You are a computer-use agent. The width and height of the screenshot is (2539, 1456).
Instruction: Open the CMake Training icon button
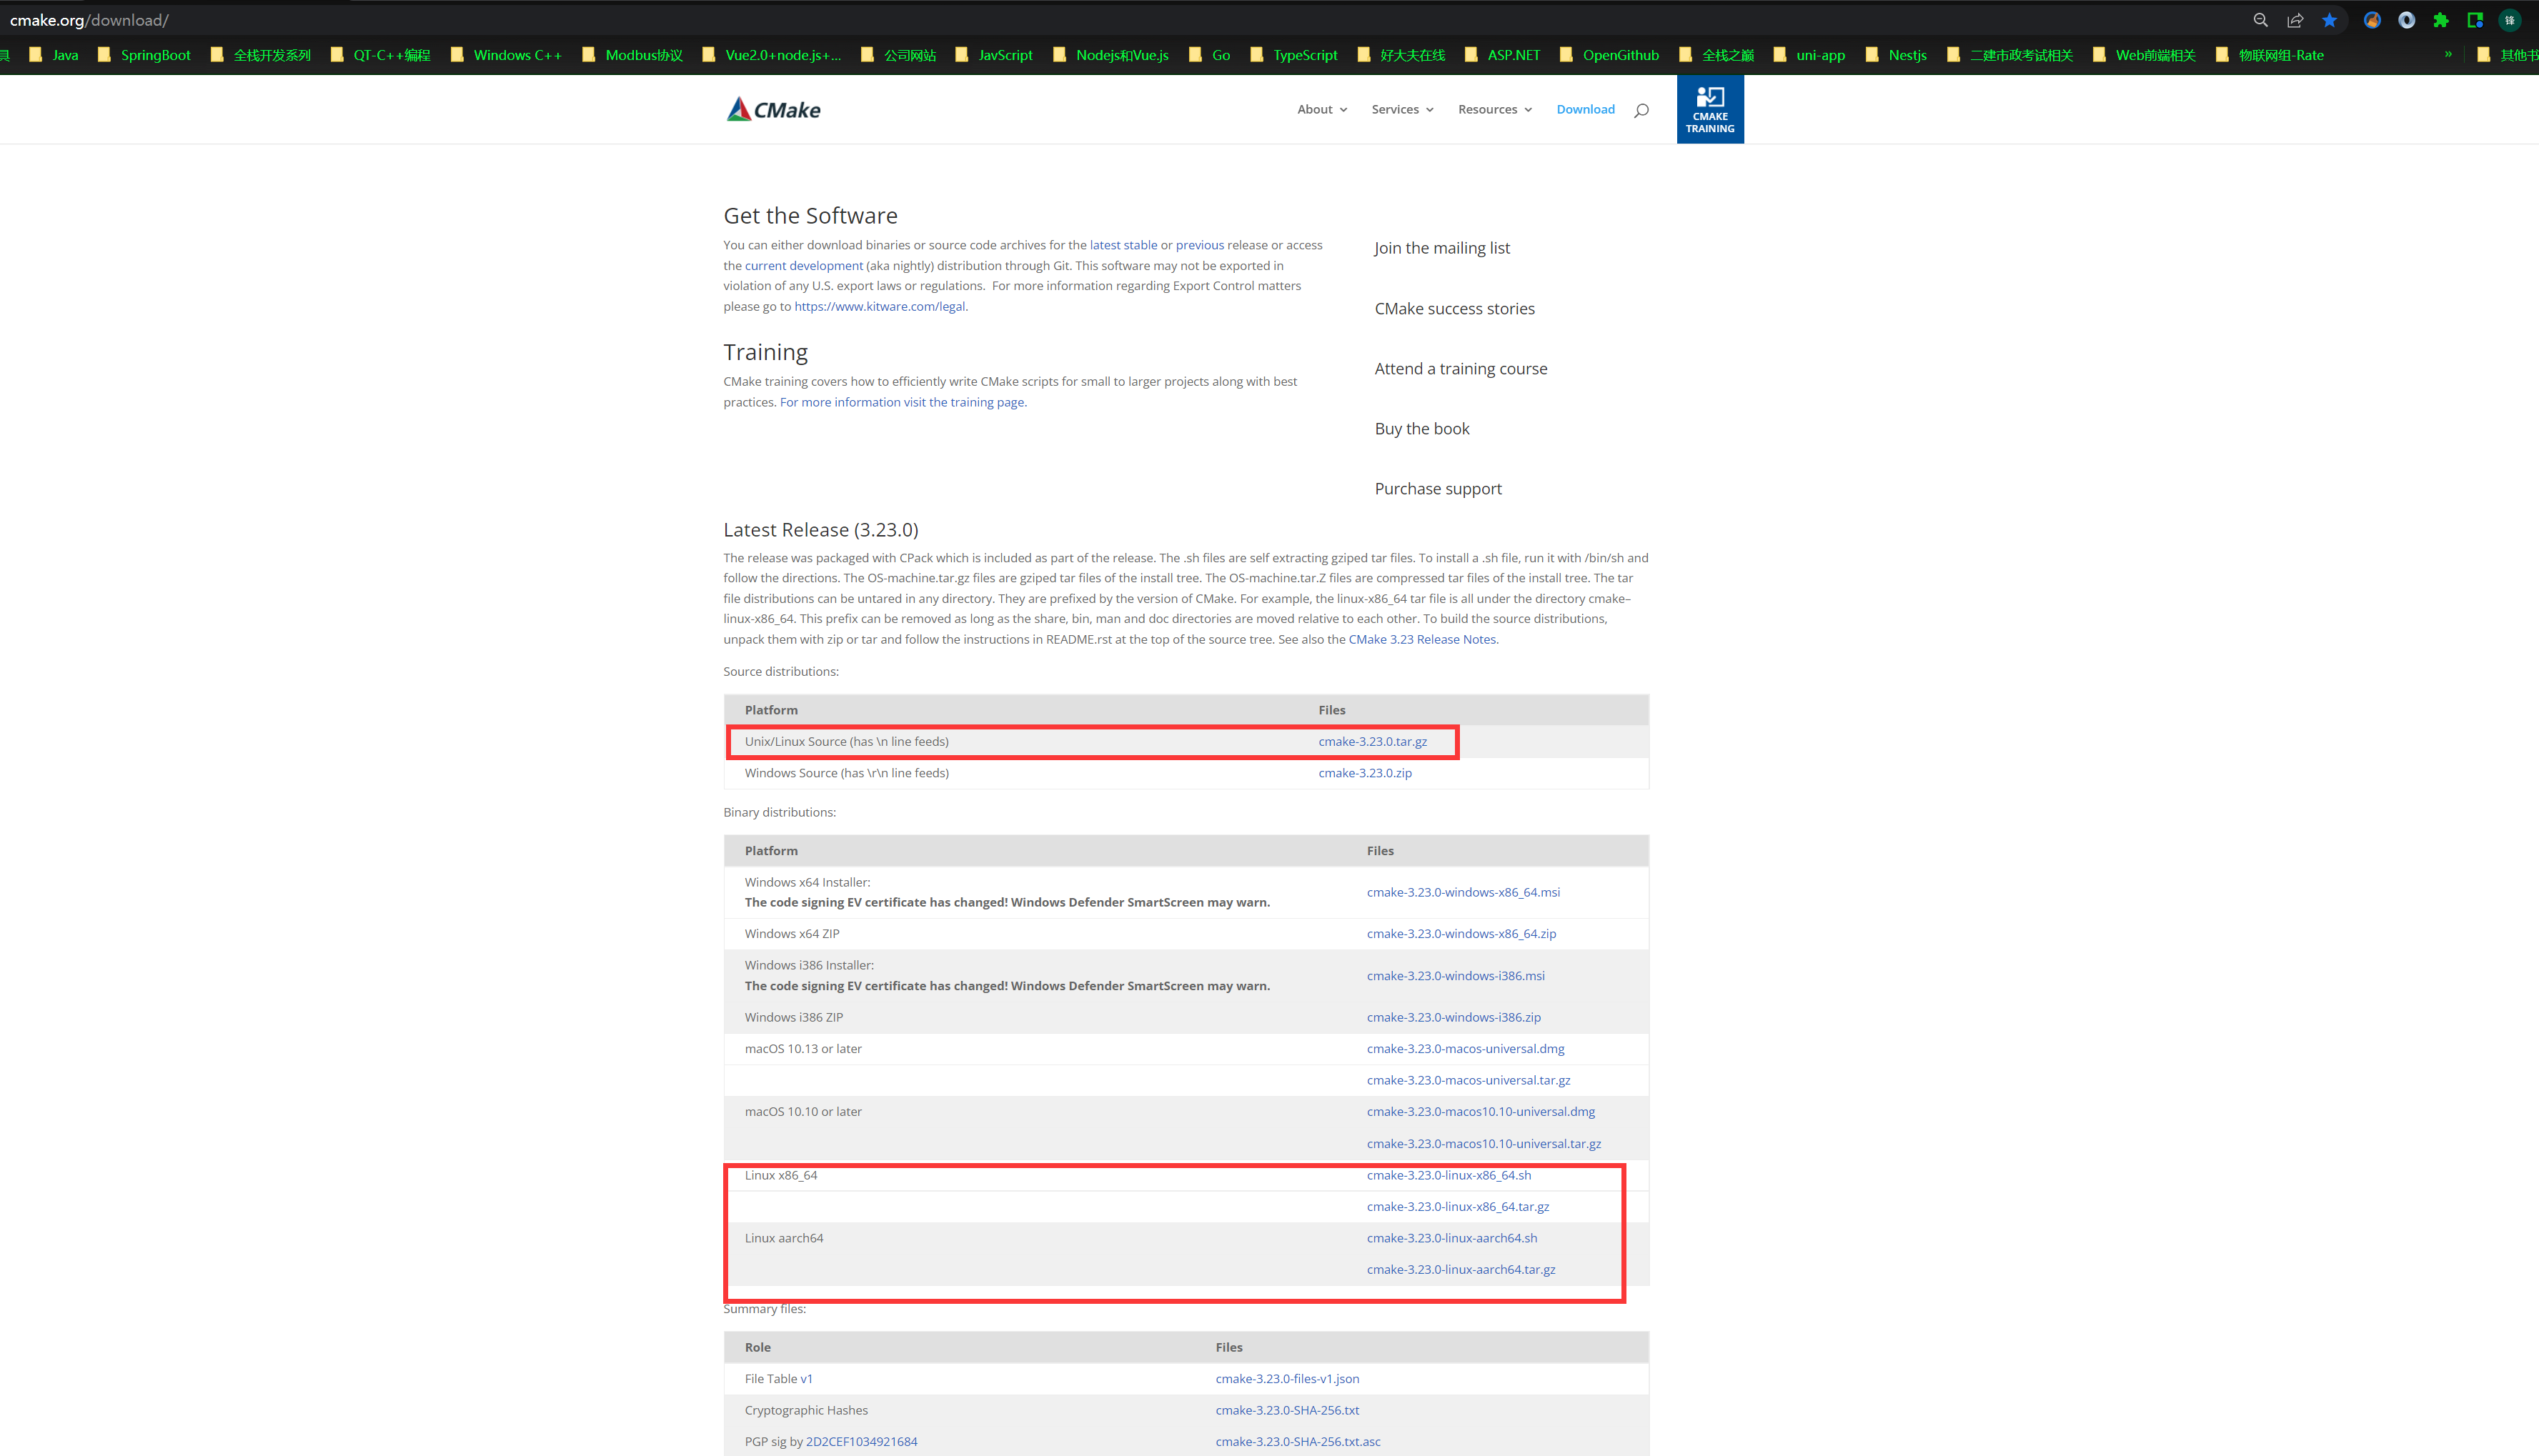pos(1710,109)
